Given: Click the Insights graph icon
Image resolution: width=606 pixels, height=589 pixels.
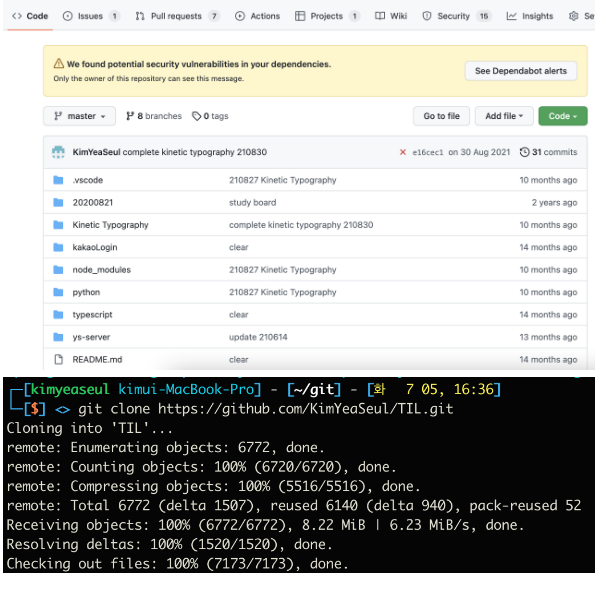Looking at the screenshot, I should (x=512, y=16).
